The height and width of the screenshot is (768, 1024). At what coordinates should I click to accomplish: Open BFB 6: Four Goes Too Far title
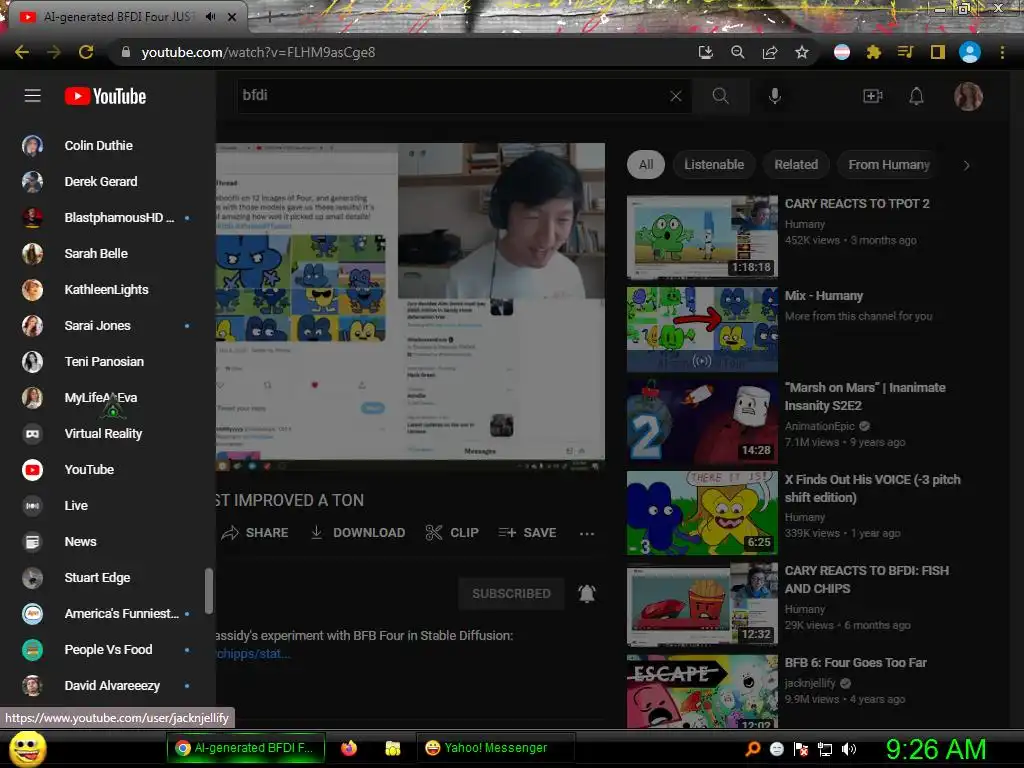856,663
